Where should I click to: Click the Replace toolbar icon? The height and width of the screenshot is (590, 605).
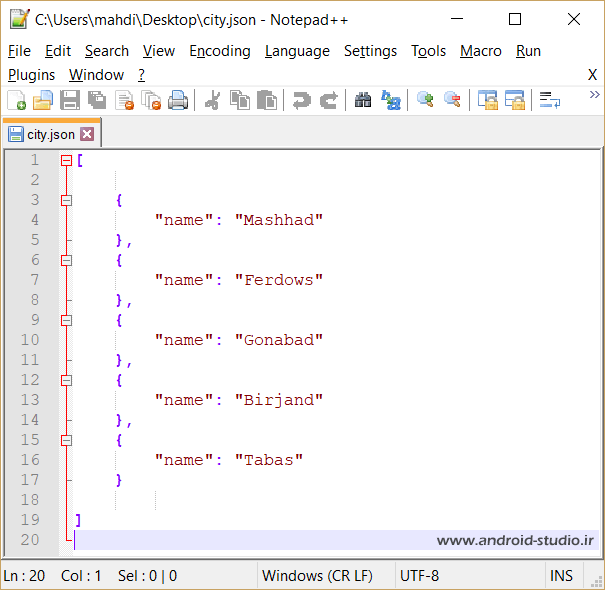click(x=390, y=100)
